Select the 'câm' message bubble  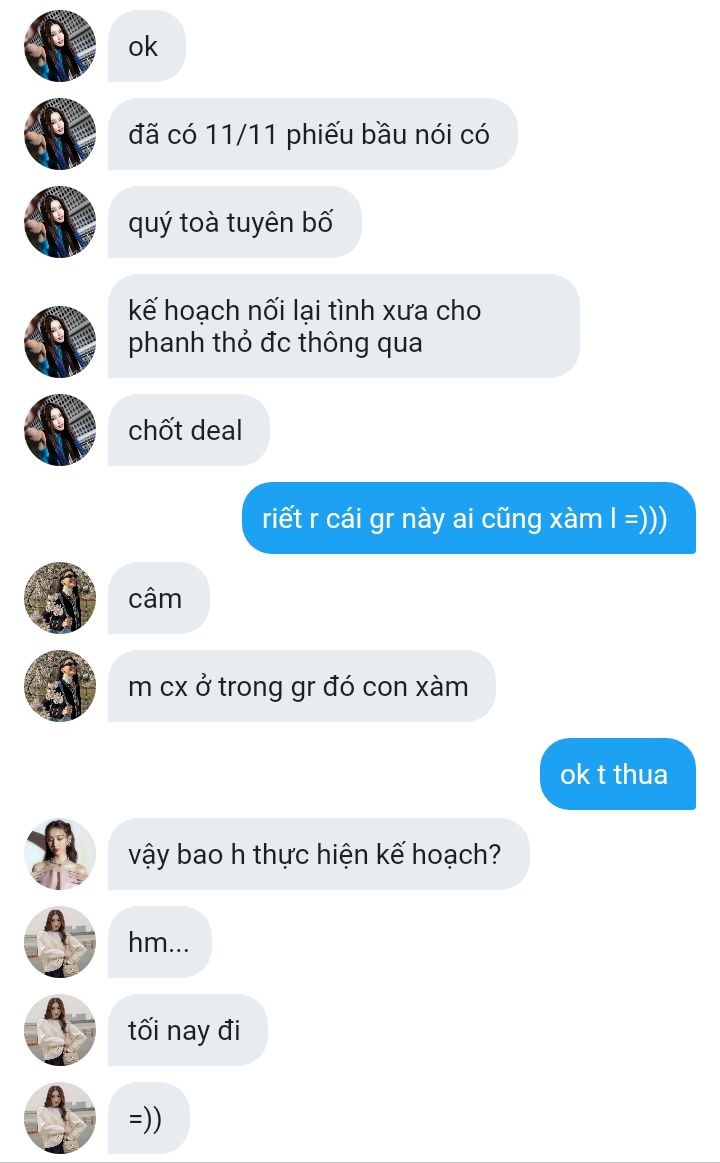point(159,598)
